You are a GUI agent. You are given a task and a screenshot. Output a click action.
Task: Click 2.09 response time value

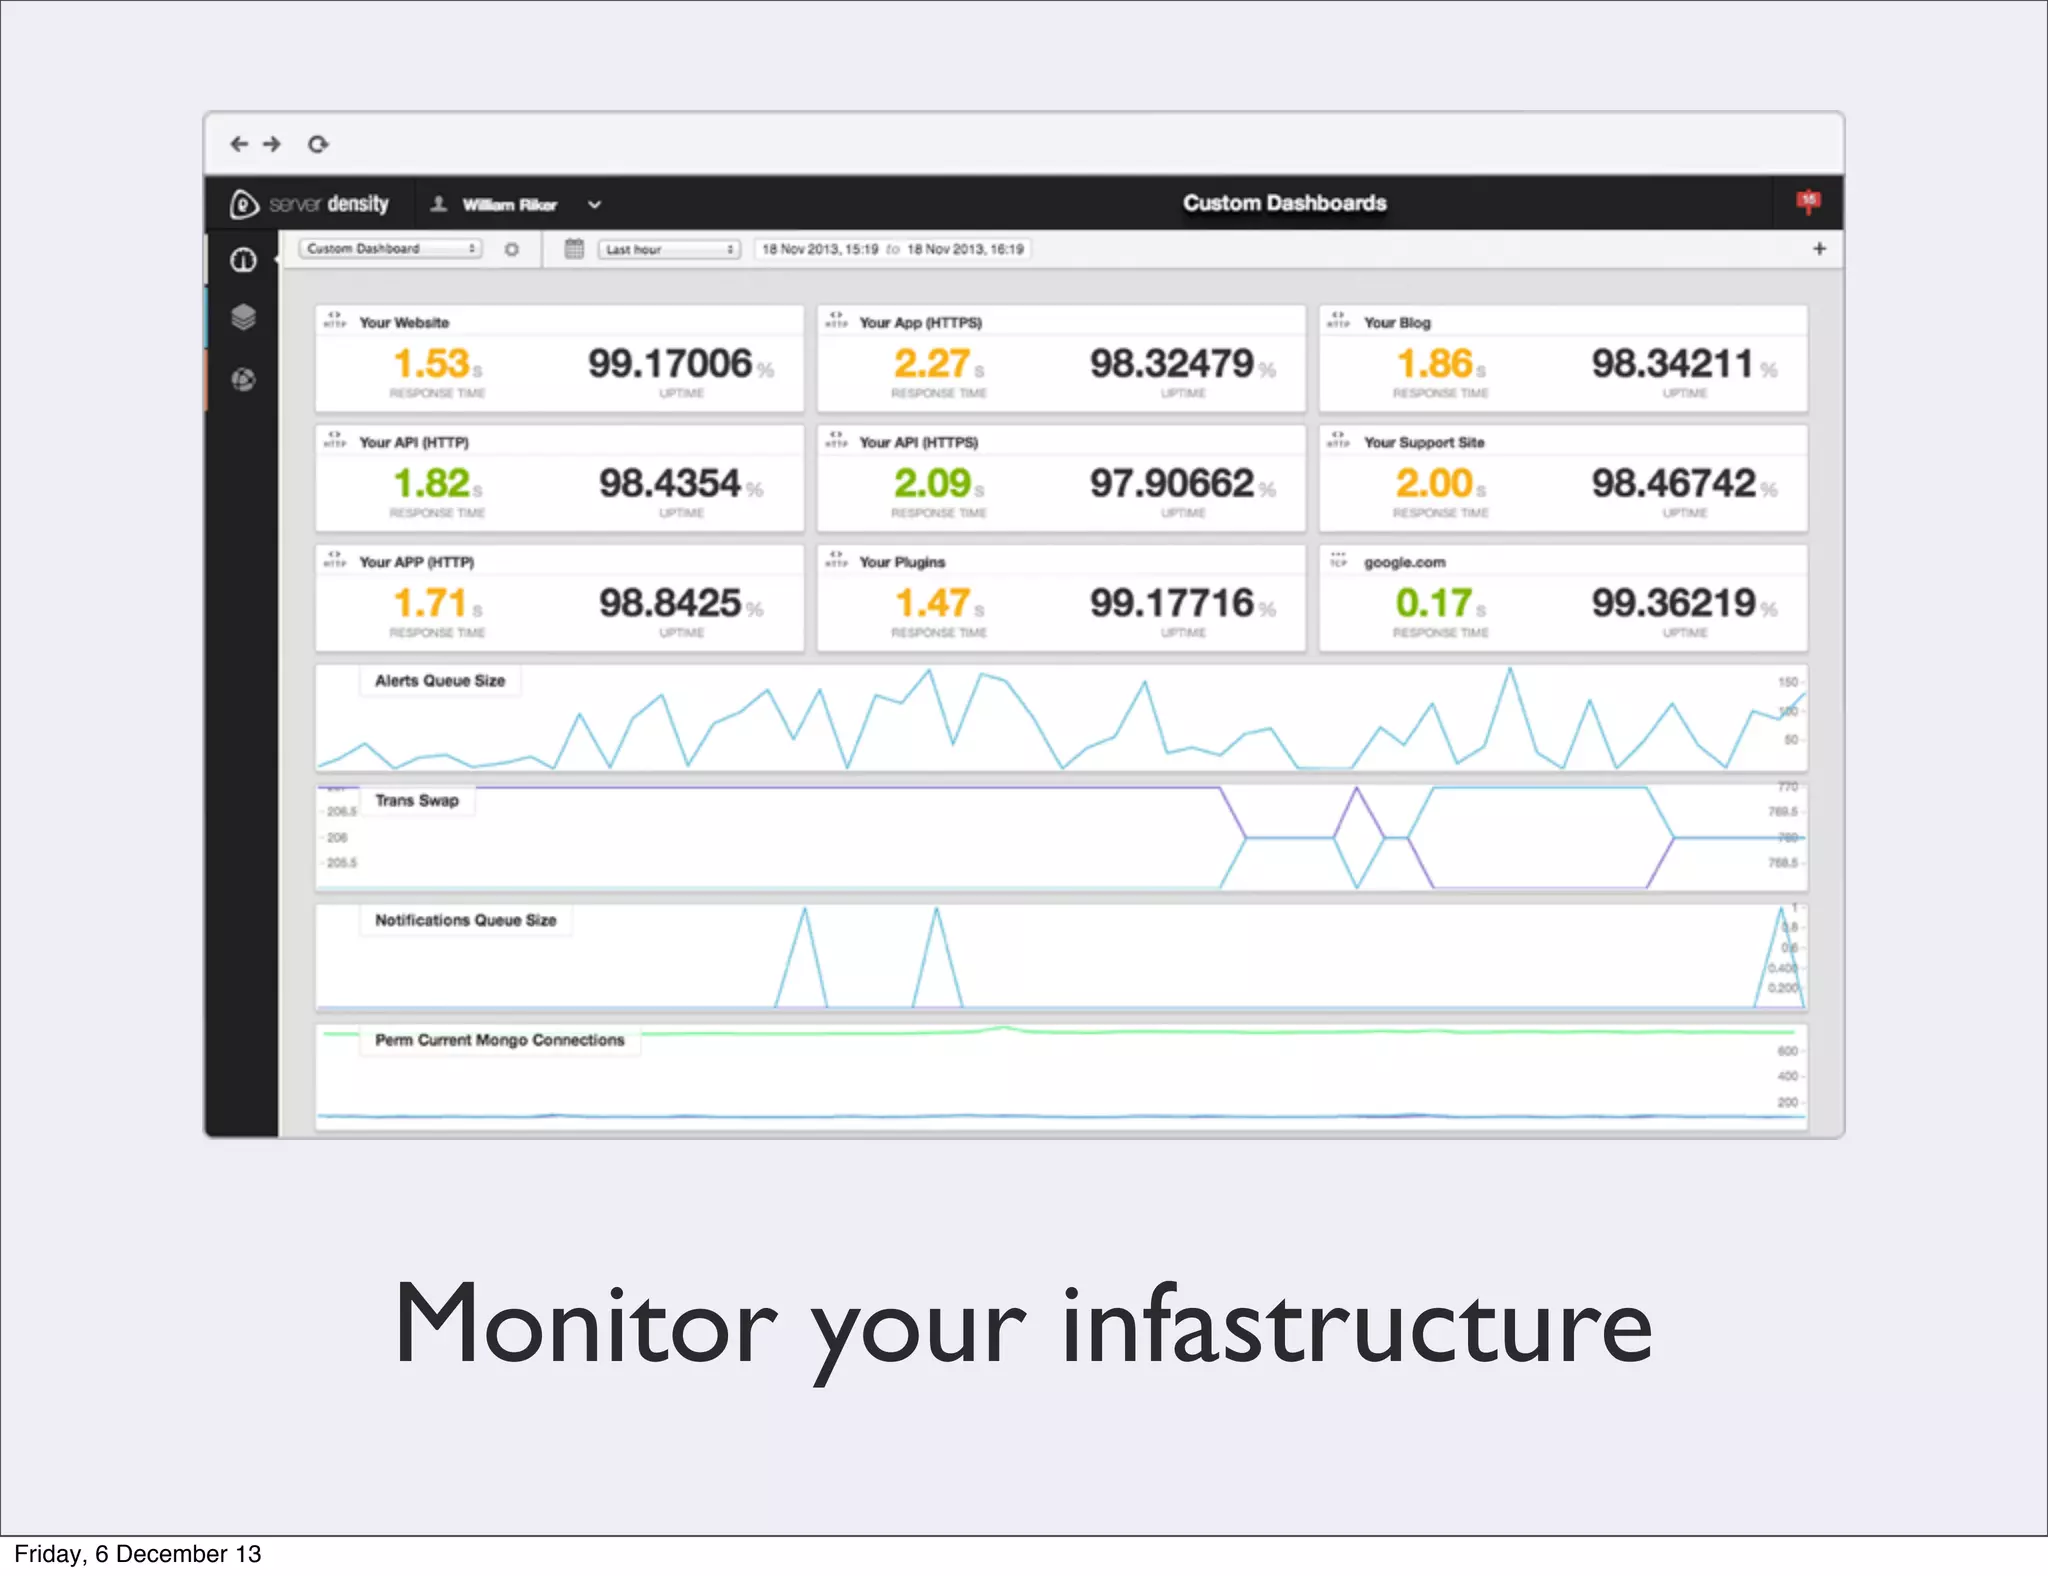tap(932, 484)
